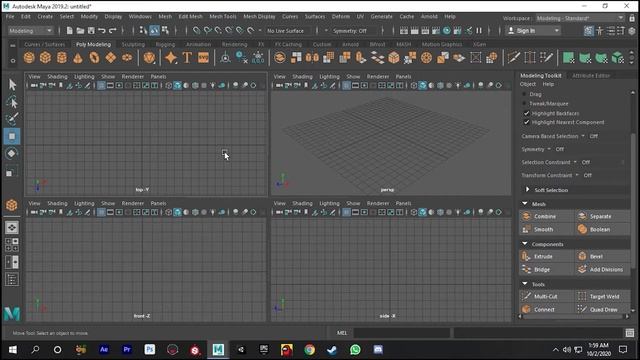Switch to four-view layout icon
Viewport: 640px width, 360px height.
point(12,244)
